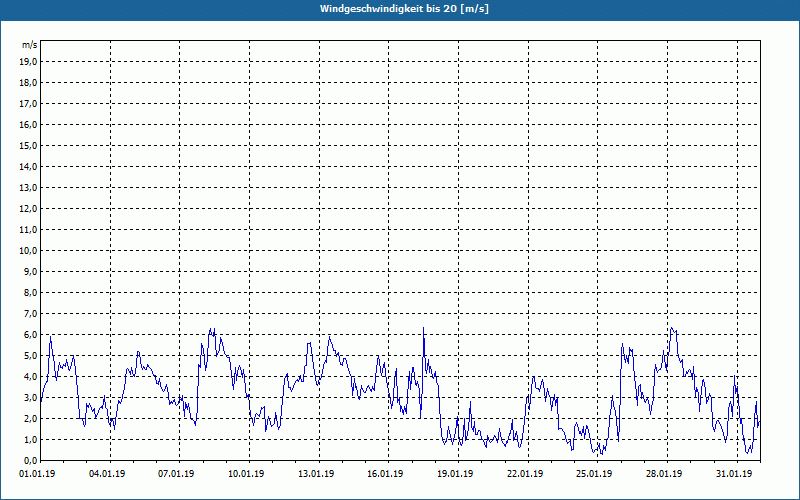Viewport: 800px width, 500px height.
Task: Click the 13.01.19 date label
Action: tap(316, 474)
